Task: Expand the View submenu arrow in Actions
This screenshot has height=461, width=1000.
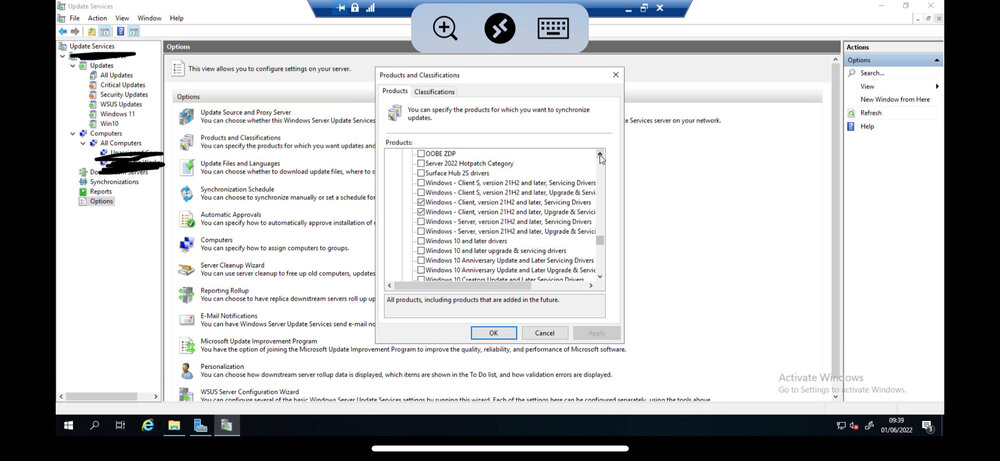Action: (937, 86)
